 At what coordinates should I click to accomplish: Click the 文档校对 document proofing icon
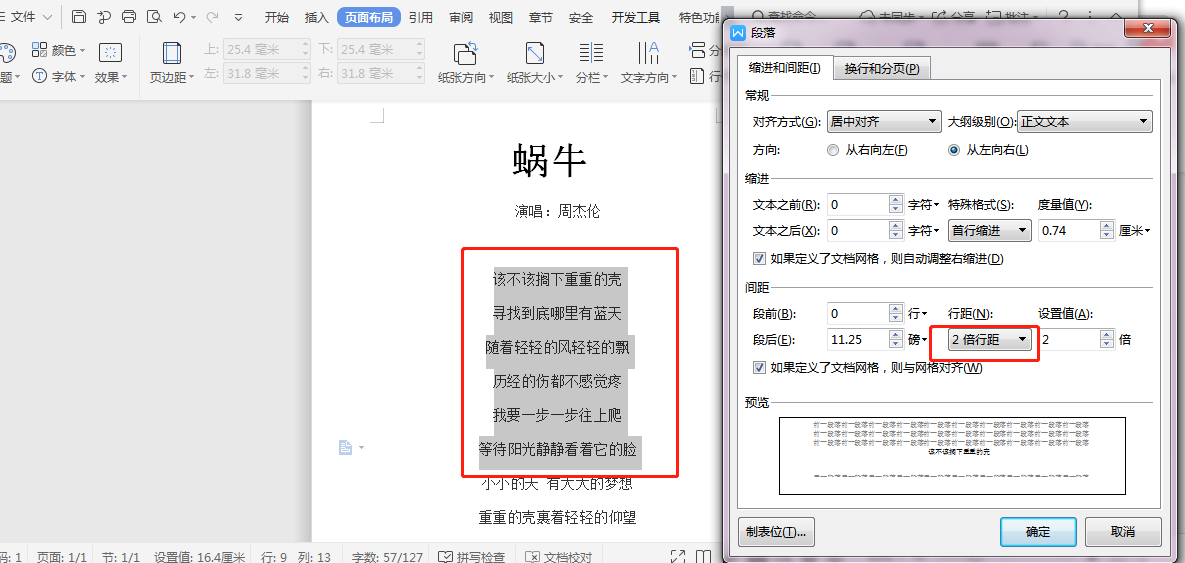(x=533, y=557)
